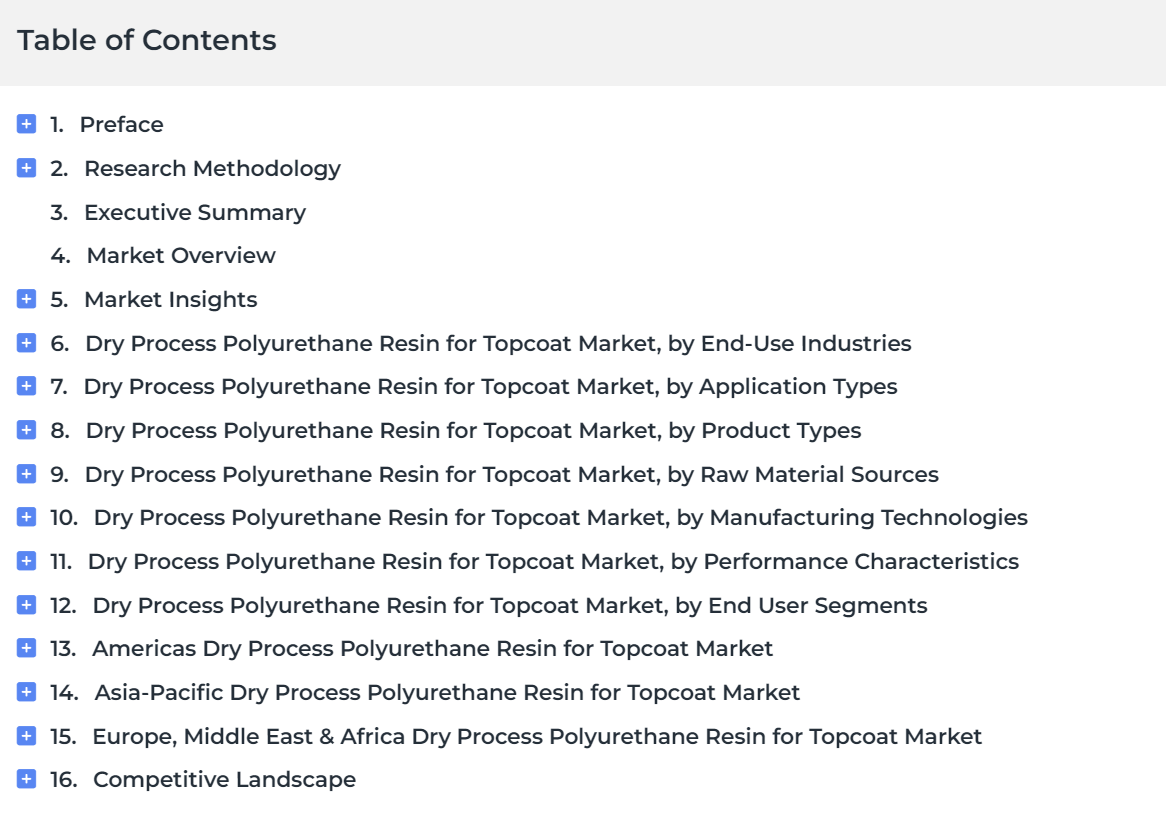Click the Competitive Landscape heading text
1166x815 pixels.
pos(224,779)
